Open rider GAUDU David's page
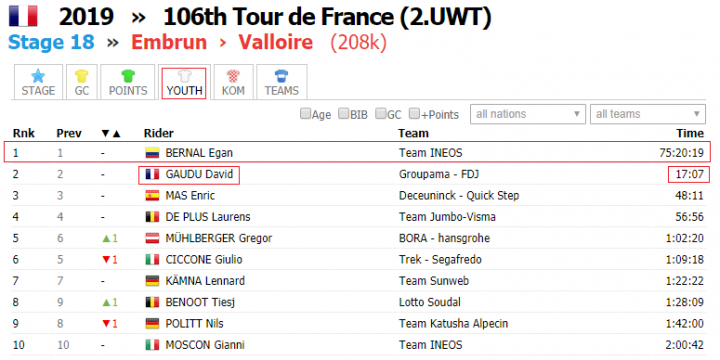 click(199, 174)
